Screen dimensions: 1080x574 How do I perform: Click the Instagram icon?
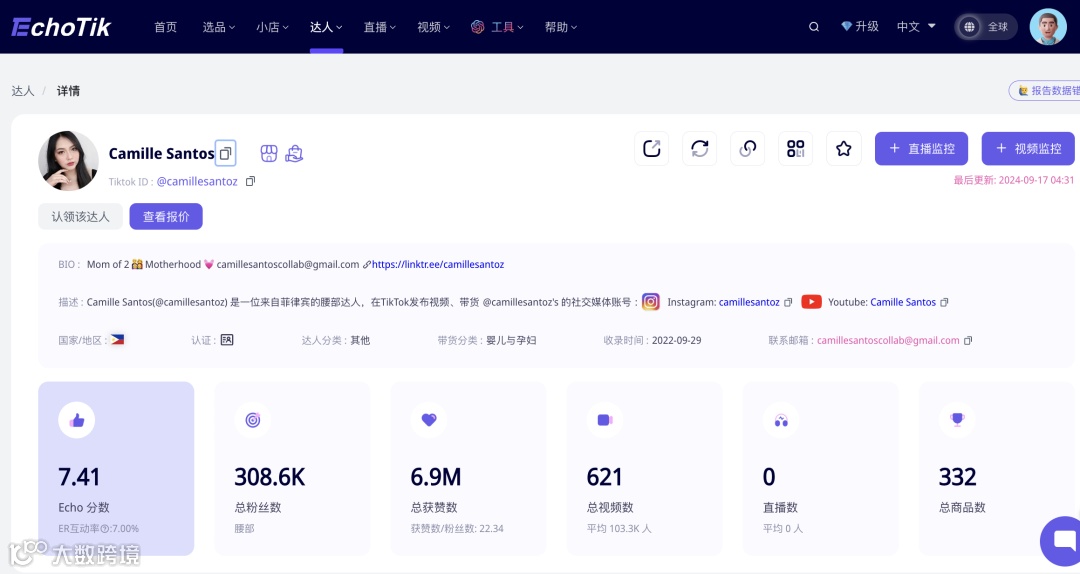click(651, 302)
